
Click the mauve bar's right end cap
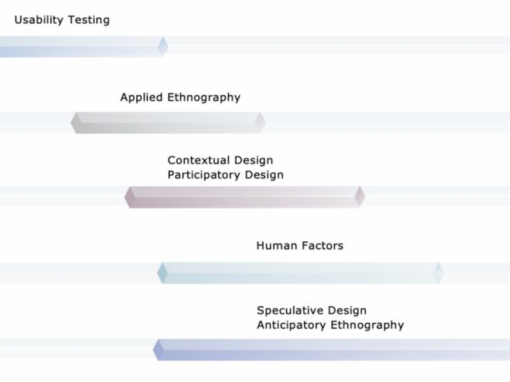[360, 197]
